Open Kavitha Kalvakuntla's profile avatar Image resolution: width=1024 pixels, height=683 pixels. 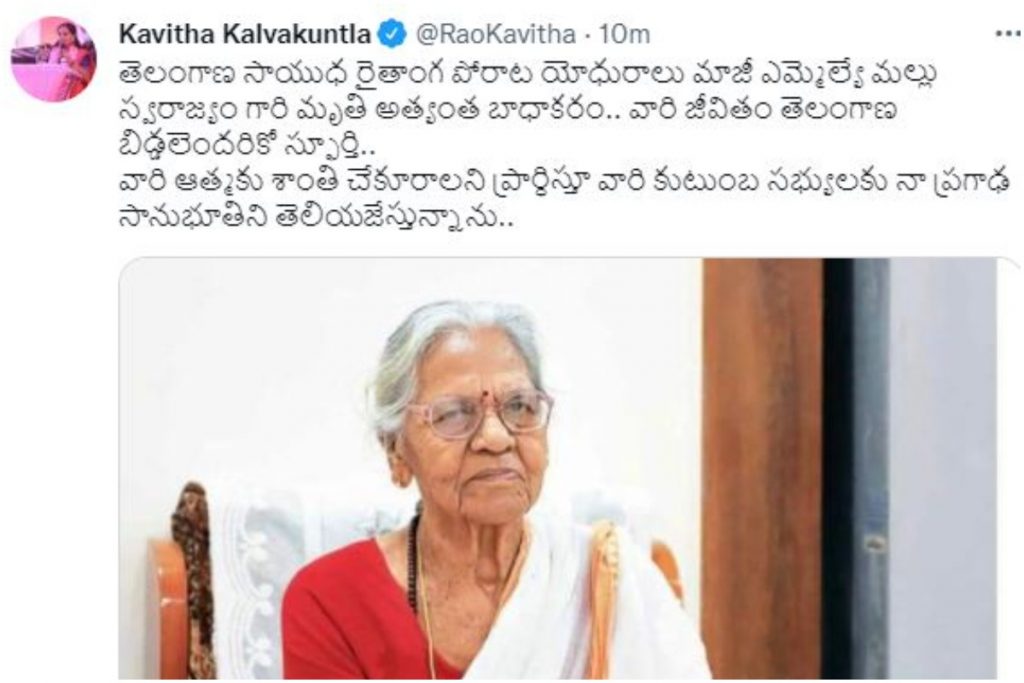(54, 59)
